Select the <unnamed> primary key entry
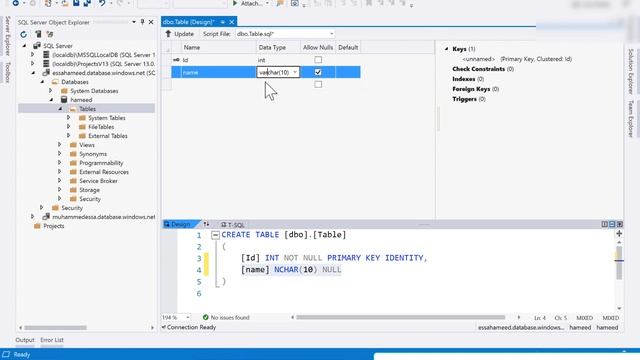Image resolution: width=640 pixels, height=360 pixels. tap(517, 59)
